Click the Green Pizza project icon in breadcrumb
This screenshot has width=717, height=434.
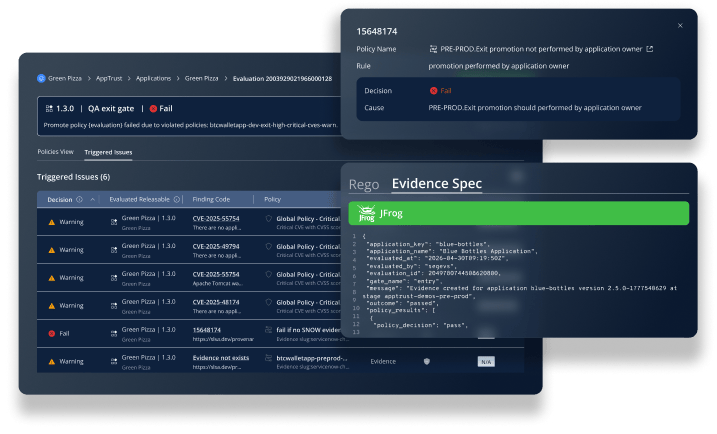pos(41,78)
